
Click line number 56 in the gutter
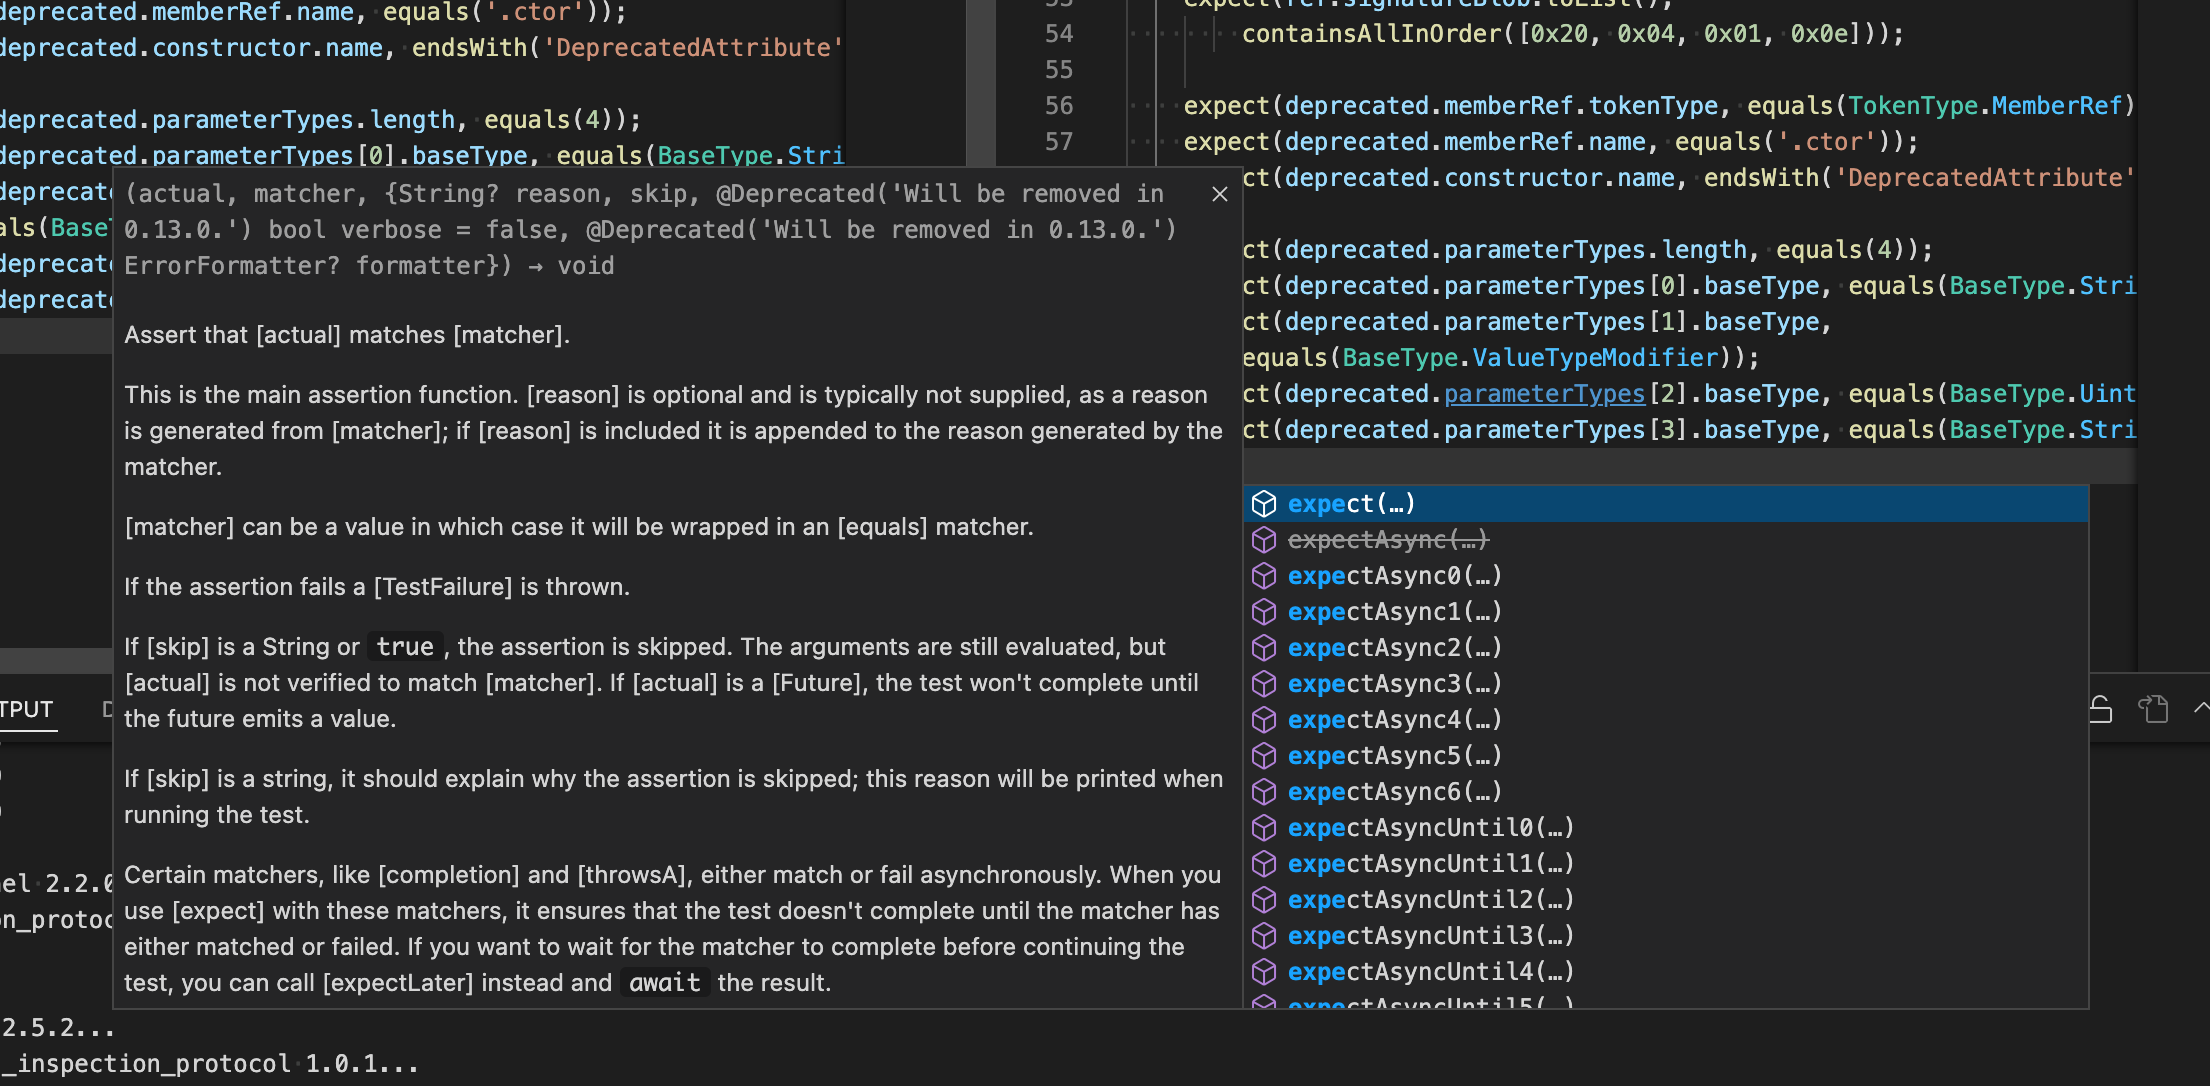[1060, 106]
